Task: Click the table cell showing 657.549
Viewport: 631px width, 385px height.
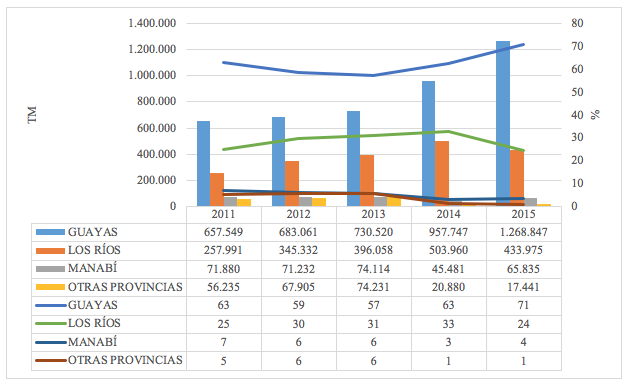Action: (x=223, y=232)
